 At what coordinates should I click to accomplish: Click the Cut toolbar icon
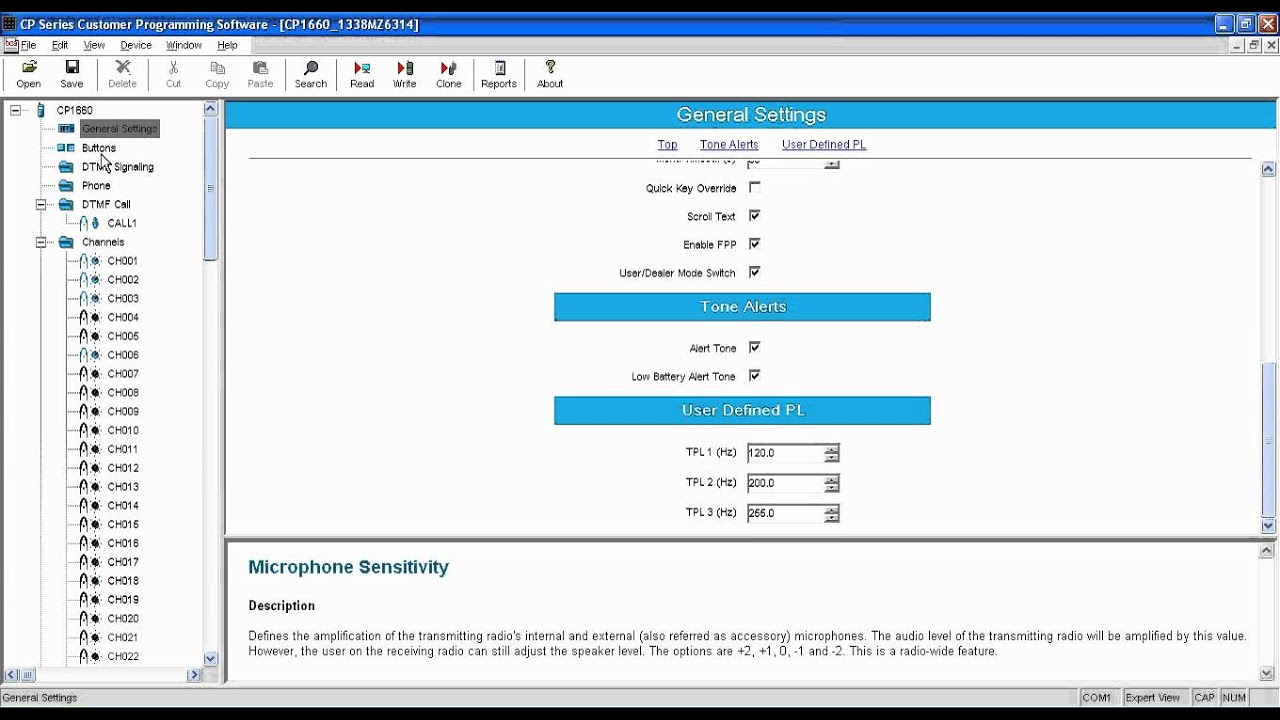click(x=173, y=68)
